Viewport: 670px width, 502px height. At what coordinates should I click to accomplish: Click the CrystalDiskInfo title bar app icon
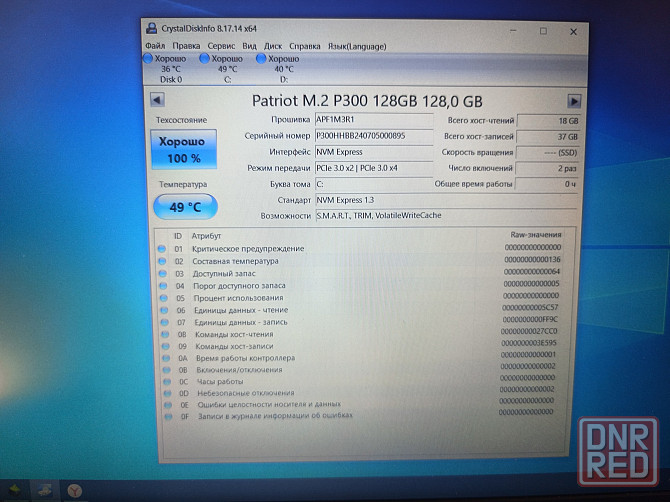151,28
